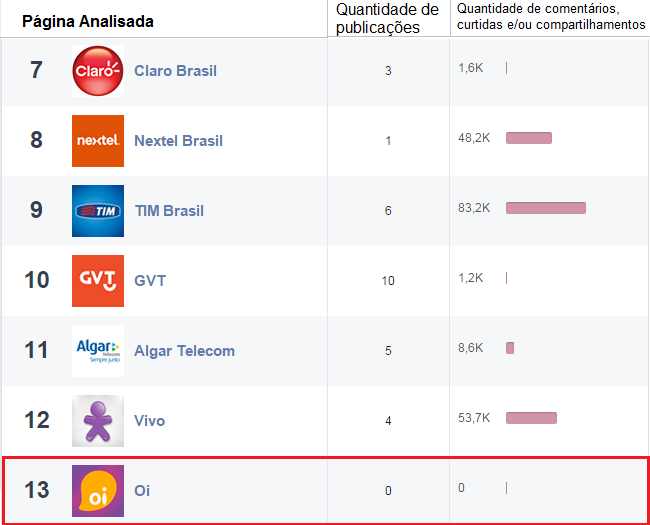
Task: Sort by Quantidade de publicações header
Action: [387, 18]
